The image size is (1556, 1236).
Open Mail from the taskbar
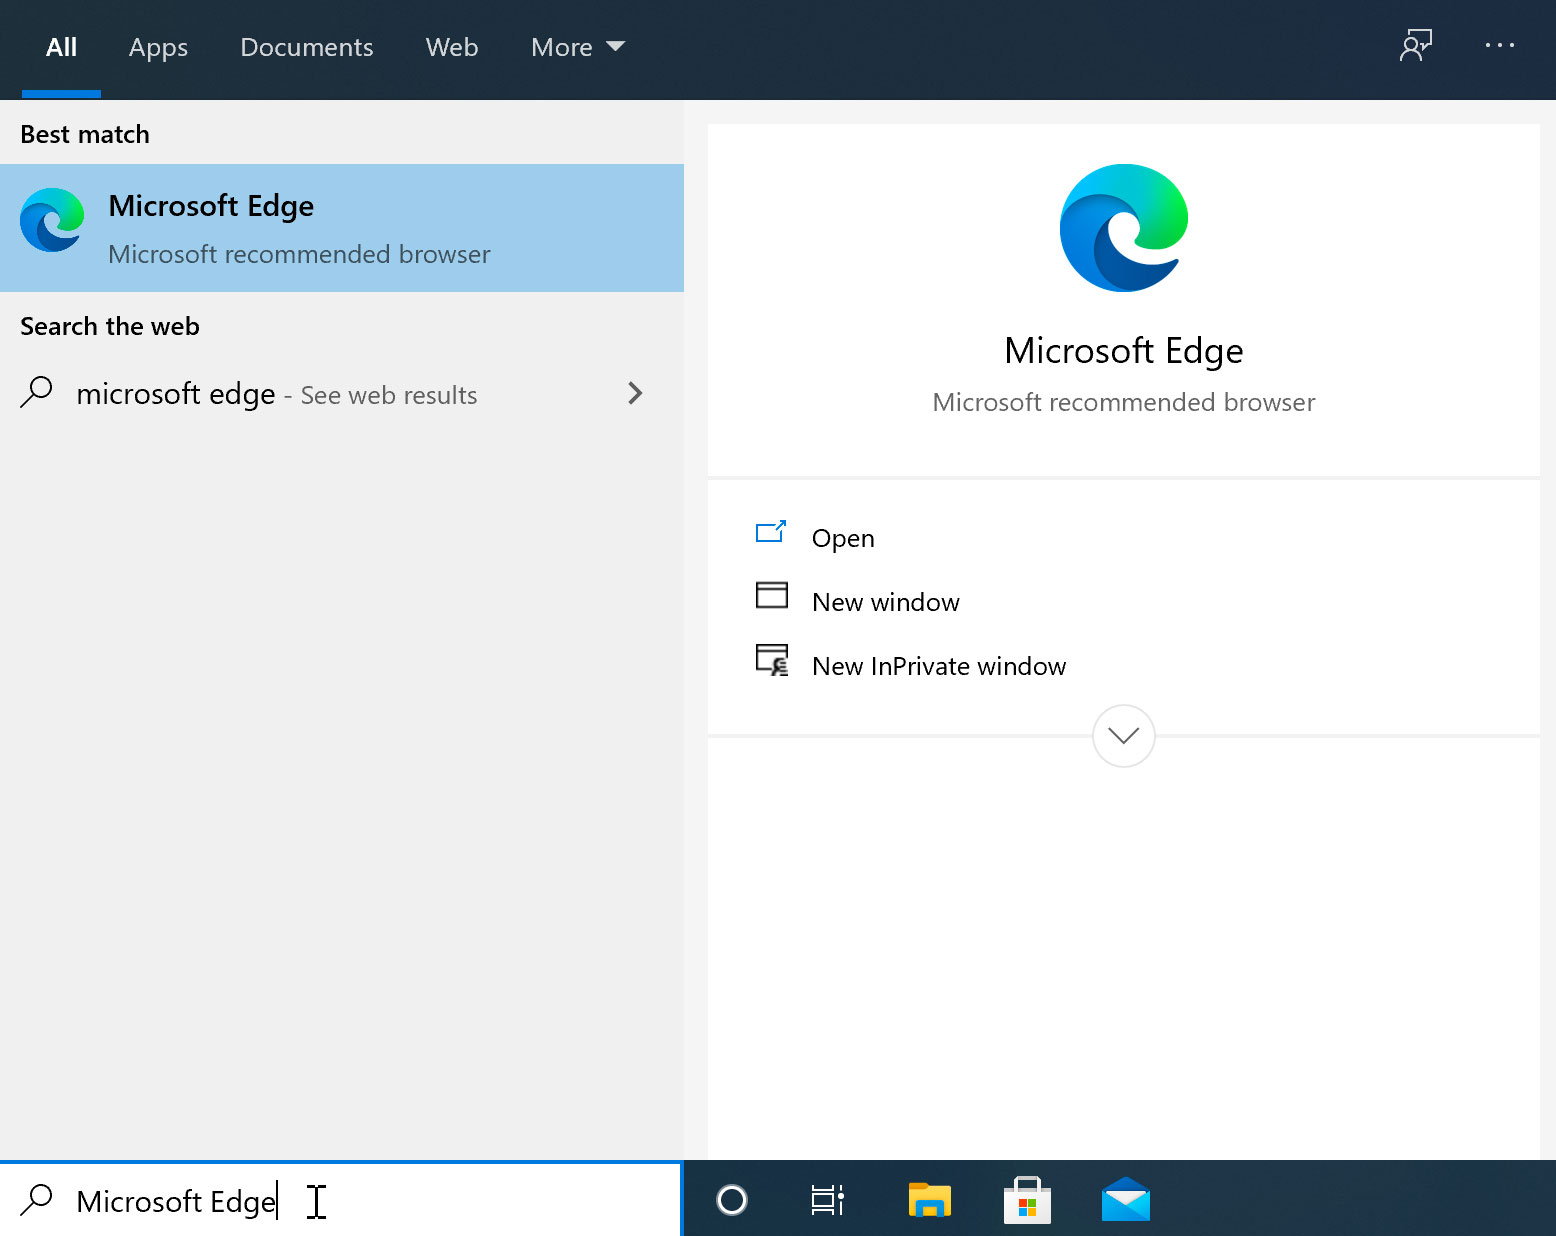click(1125, 1200)
